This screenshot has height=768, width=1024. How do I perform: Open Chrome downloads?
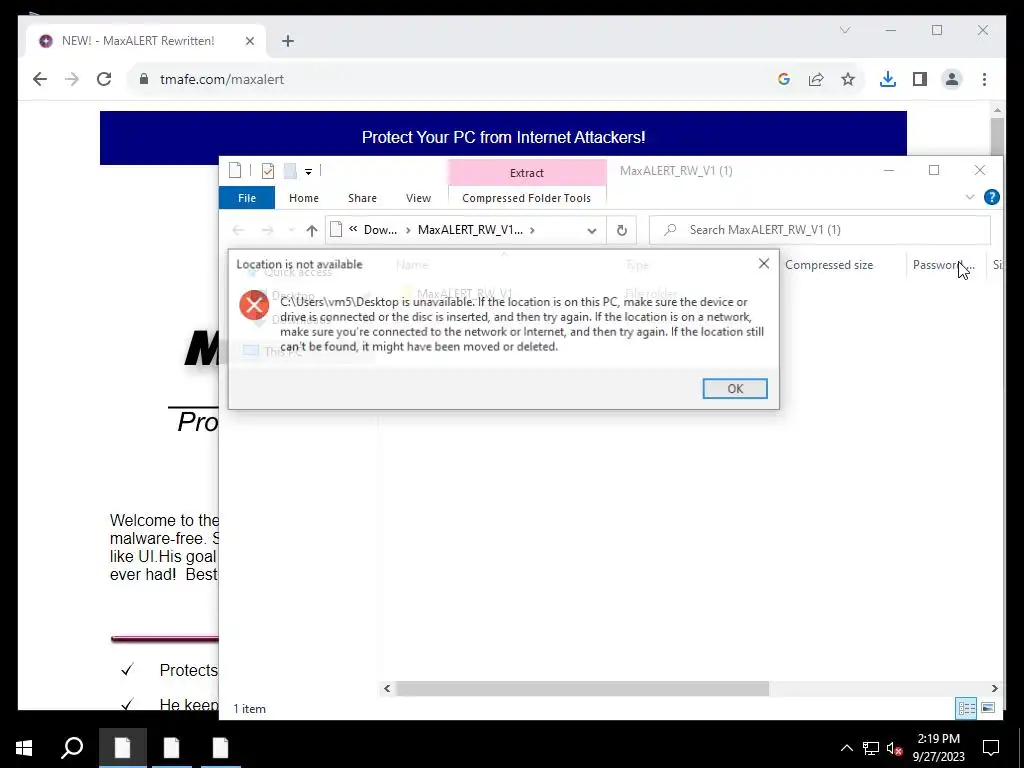pos(888,79)
